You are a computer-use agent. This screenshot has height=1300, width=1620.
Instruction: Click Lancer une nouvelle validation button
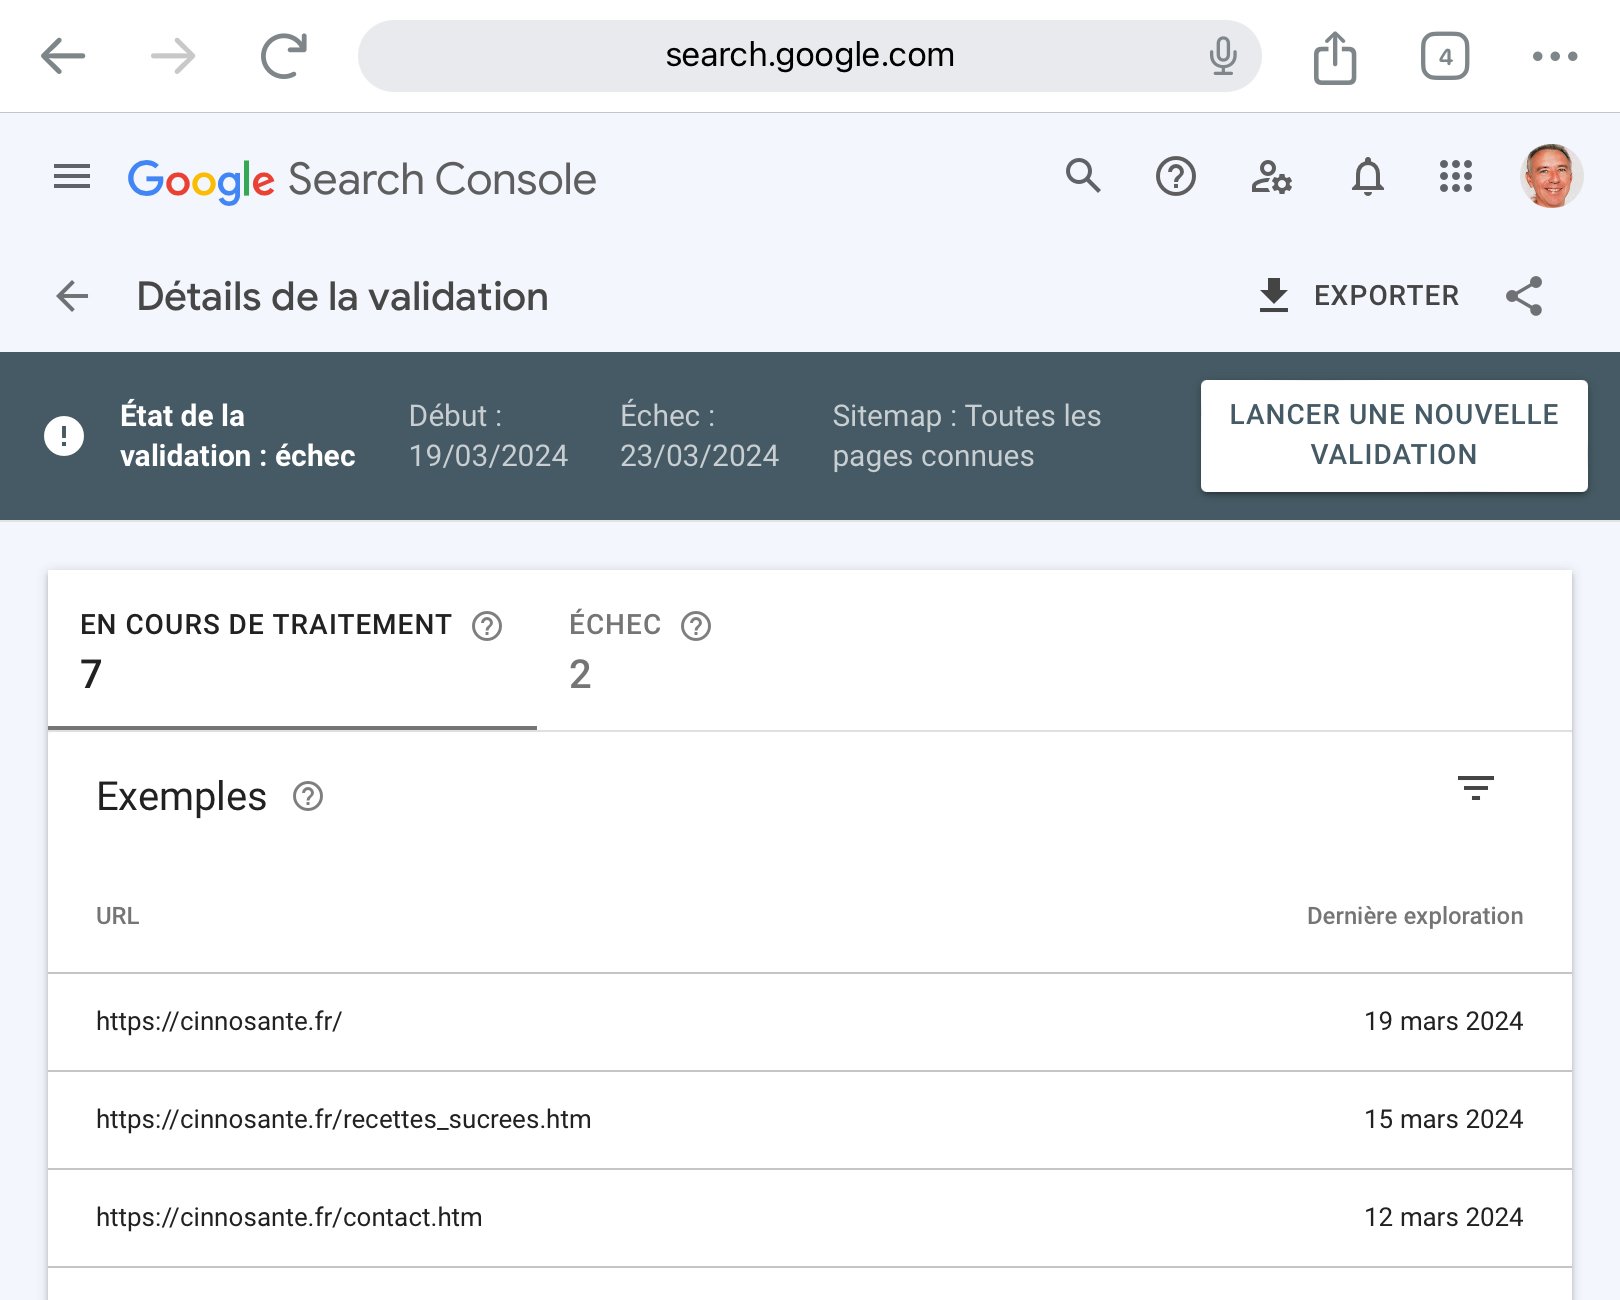point(1393,435)
